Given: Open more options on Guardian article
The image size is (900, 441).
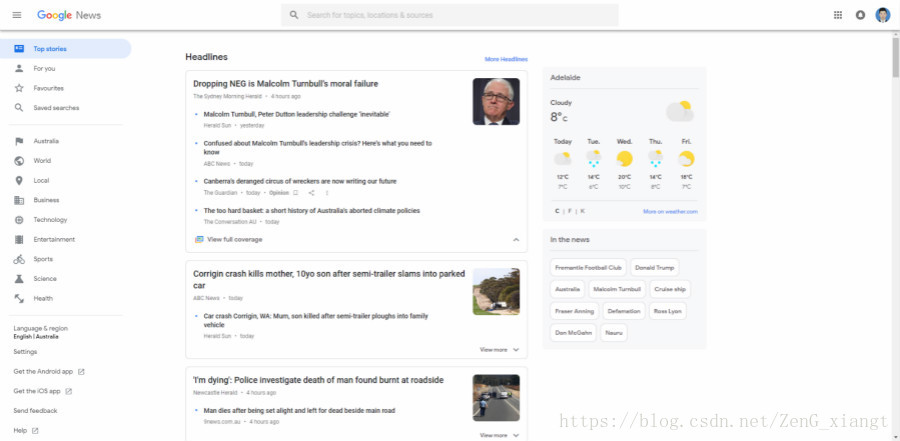Looking at the screenshot, I should tap(327, 193).
